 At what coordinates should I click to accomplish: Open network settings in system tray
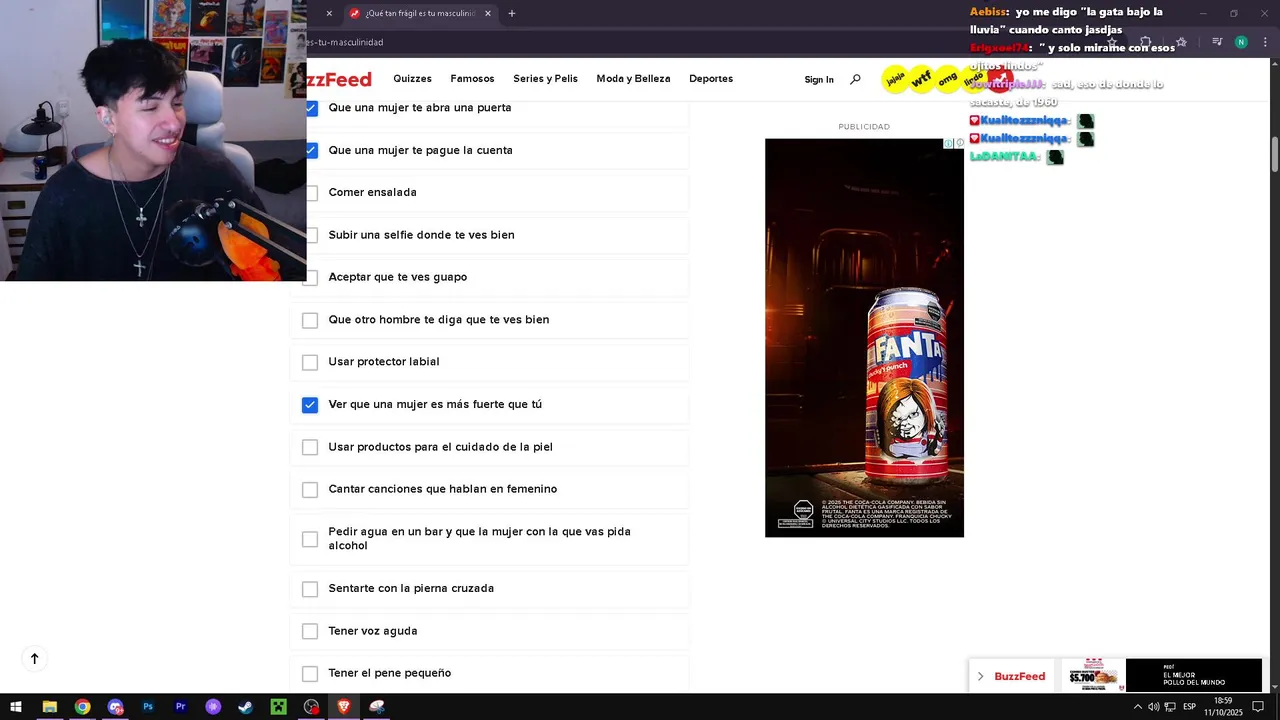[1170, 707]
